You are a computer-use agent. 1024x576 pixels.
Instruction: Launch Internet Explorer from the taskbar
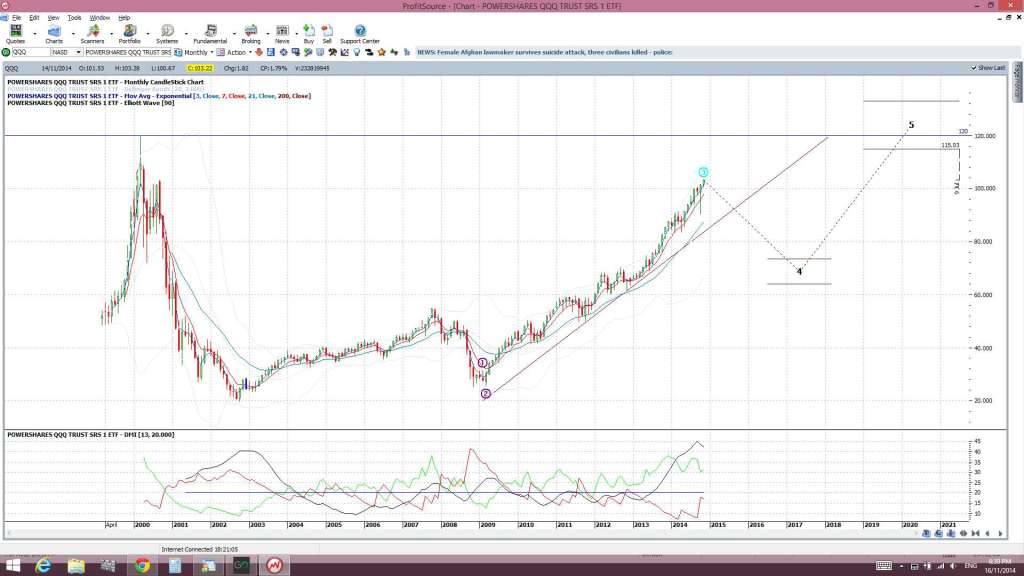tap(43, 566)
